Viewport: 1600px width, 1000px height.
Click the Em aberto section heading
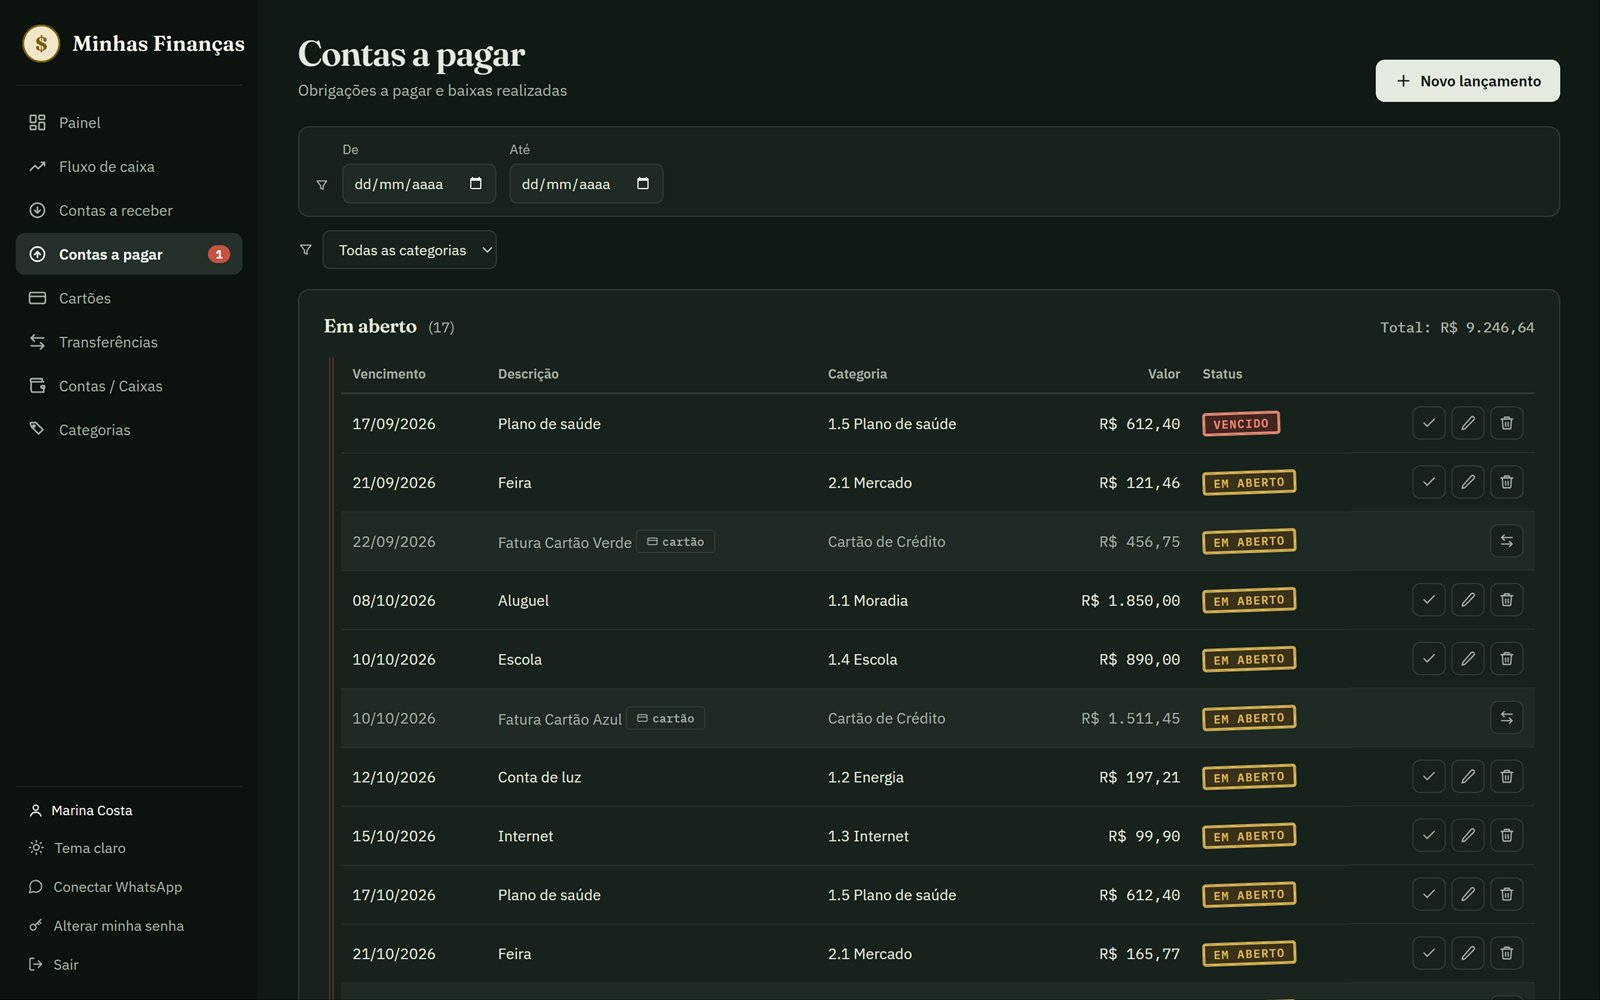[x=370, y=326]
